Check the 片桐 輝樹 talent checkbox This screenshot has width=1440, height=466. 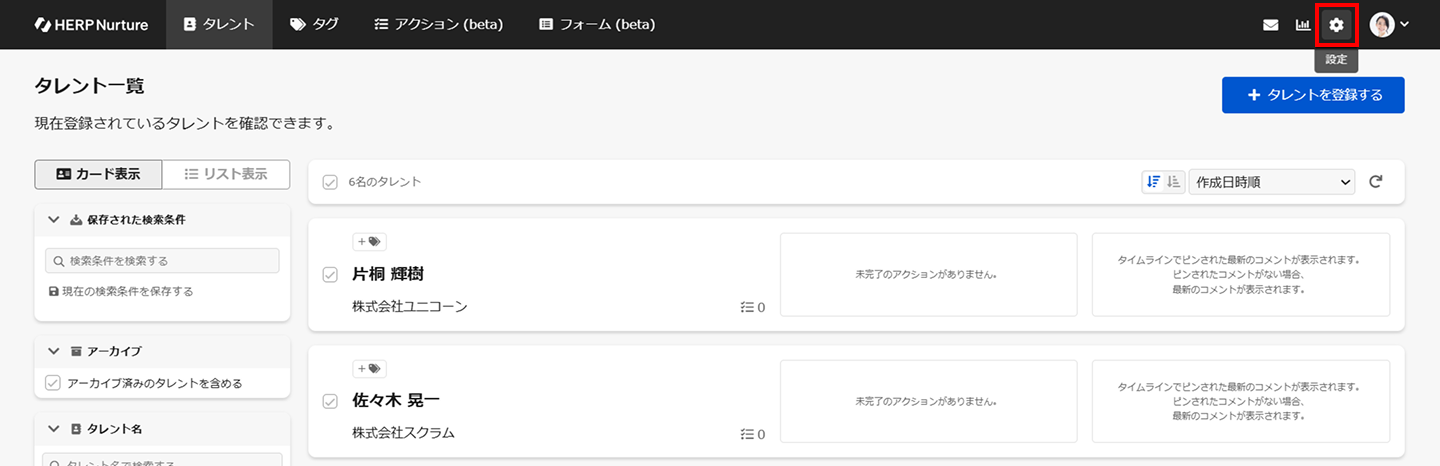(x=330, y=275)
